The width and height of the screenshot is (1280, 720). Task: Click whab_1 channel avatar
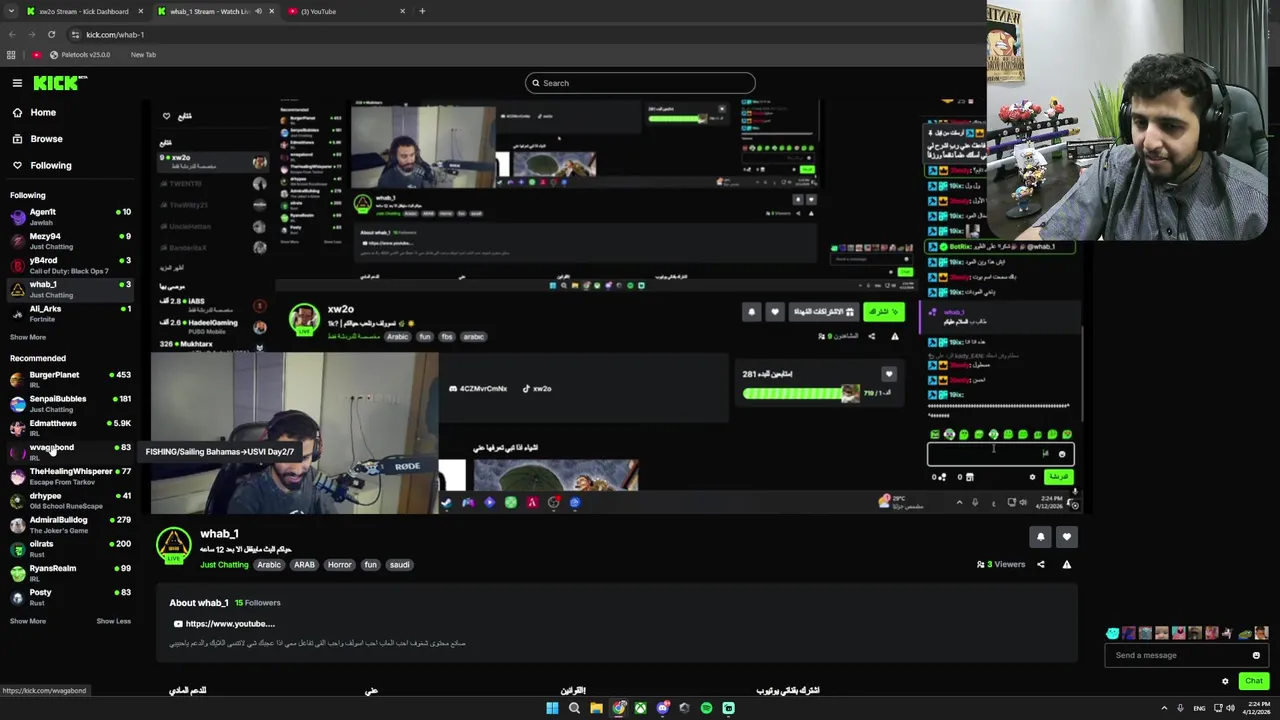coord(173,546)
